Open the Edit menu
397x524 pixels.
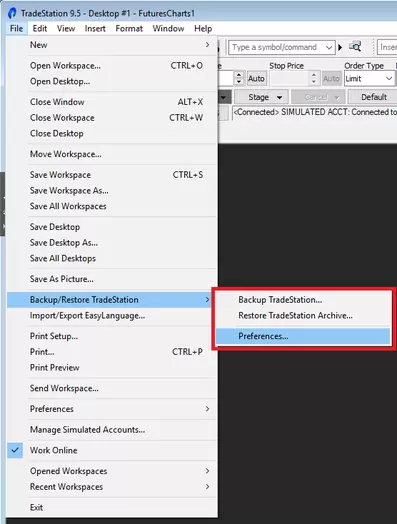pyautogui.click(x=40, y=28)
